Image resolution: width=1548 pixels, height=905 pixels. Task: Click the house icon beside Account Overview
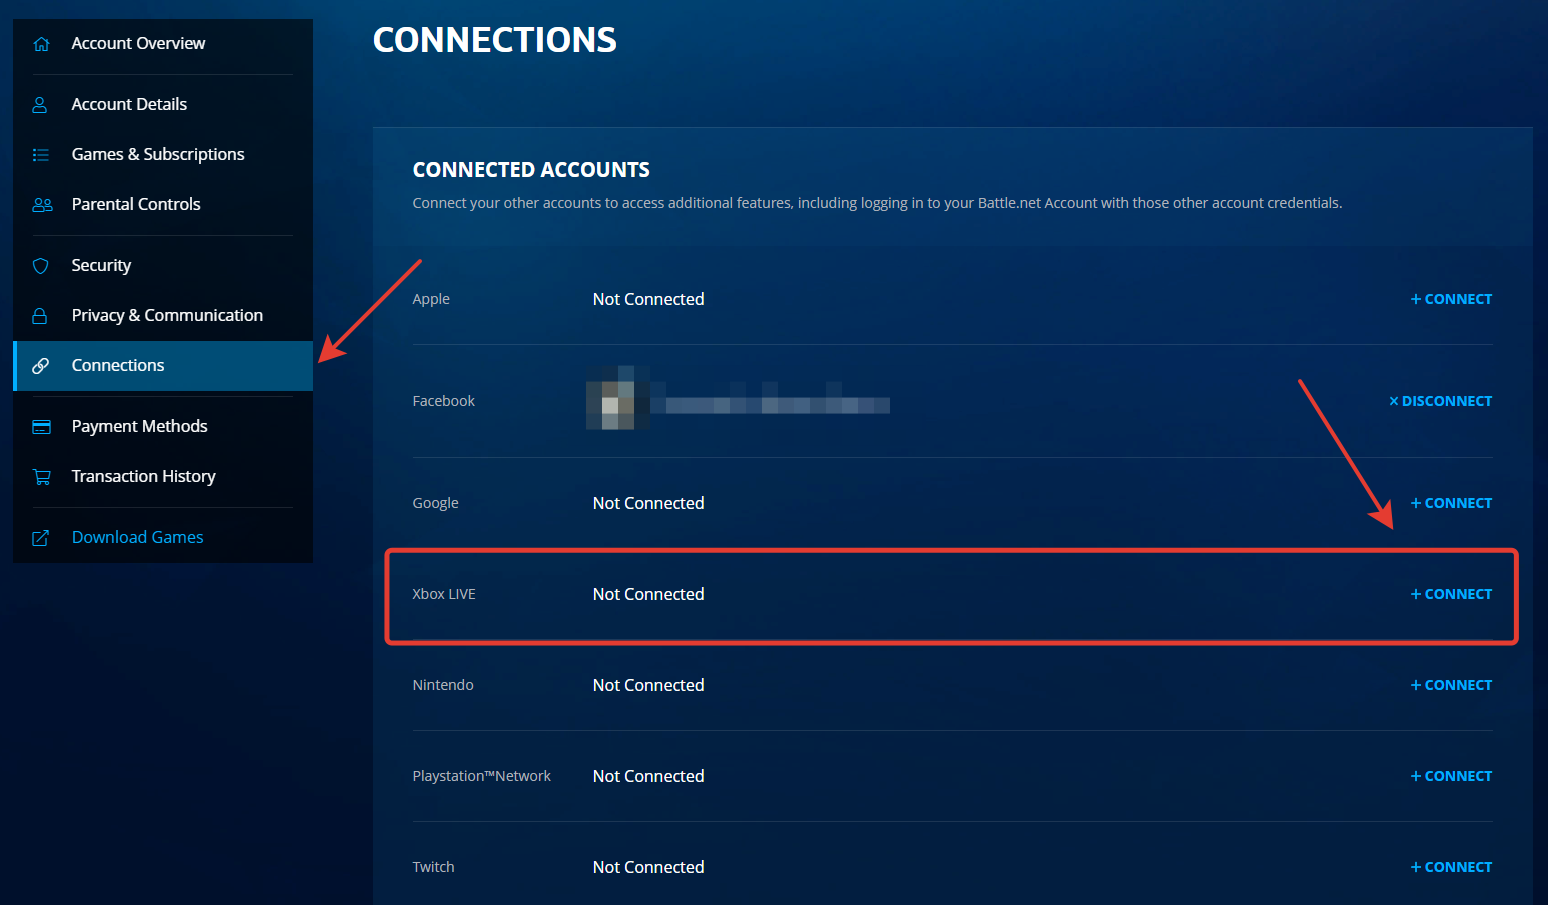[41, 44]
